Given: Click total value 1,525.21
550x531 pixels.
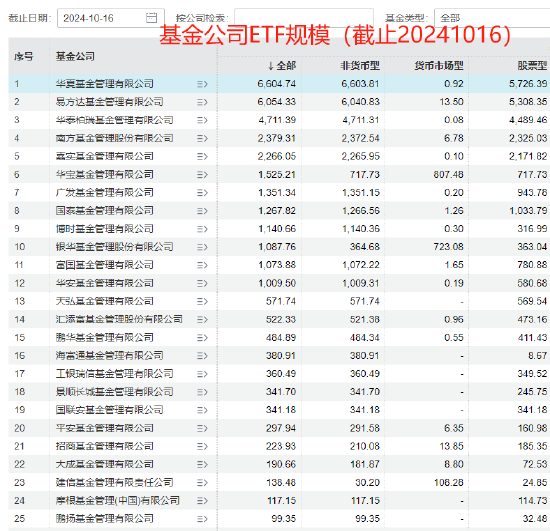Looking at the screenshot, I should (277, 174).
